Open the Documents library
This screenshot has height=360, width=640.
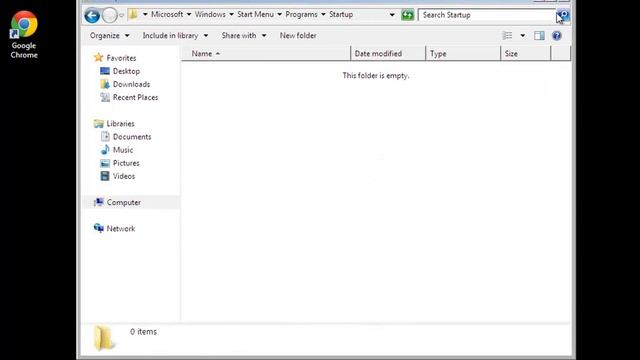point(132,137)
